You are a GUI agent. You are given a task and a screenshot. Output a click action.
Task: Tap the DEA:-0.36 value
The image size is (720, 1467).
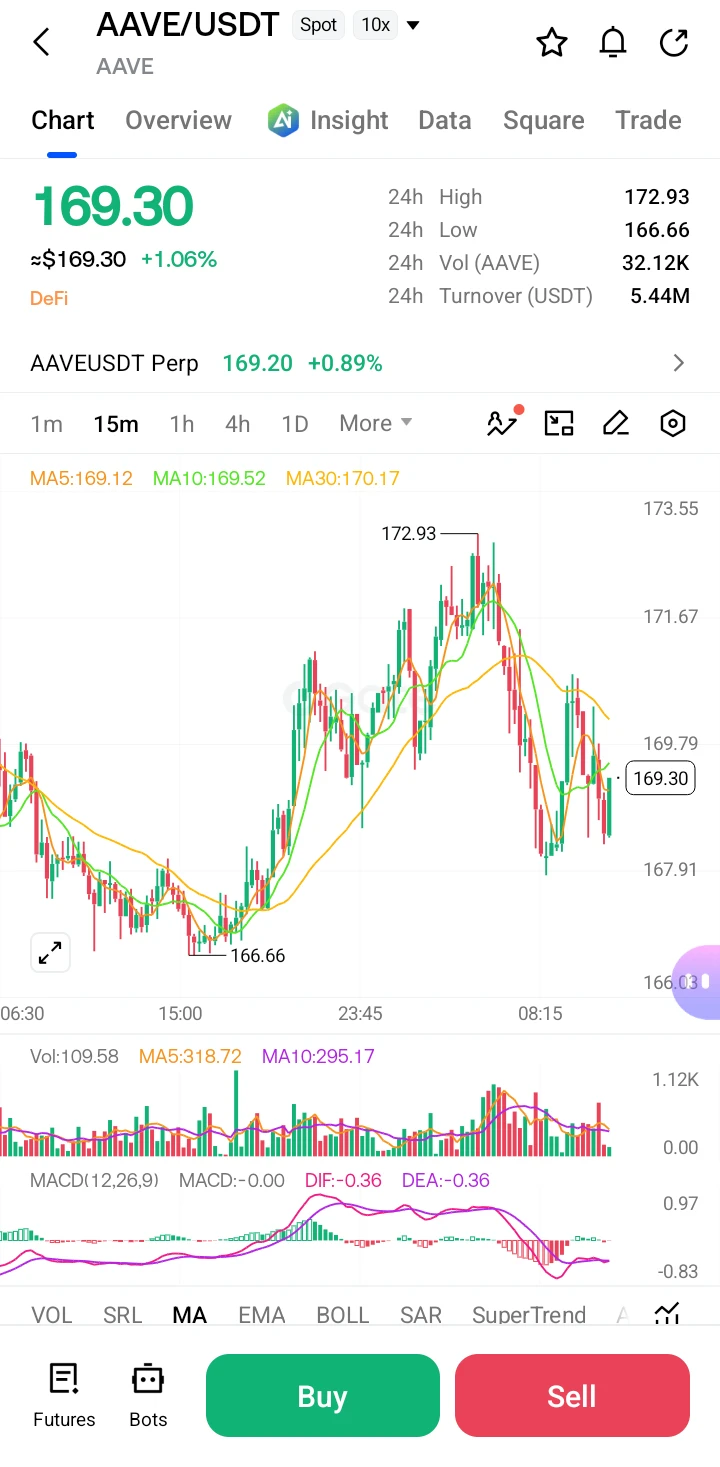coord(446,1180)
